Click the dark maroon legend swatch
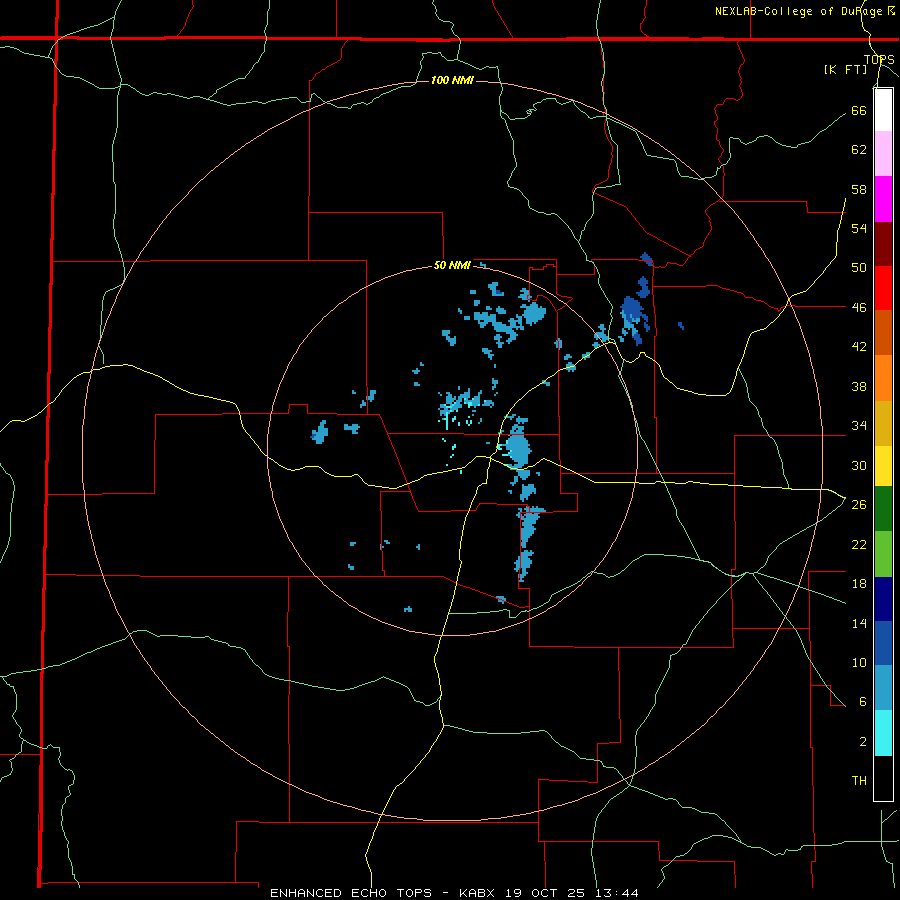This screenshot has height=900, width=900. click(883, 244)
